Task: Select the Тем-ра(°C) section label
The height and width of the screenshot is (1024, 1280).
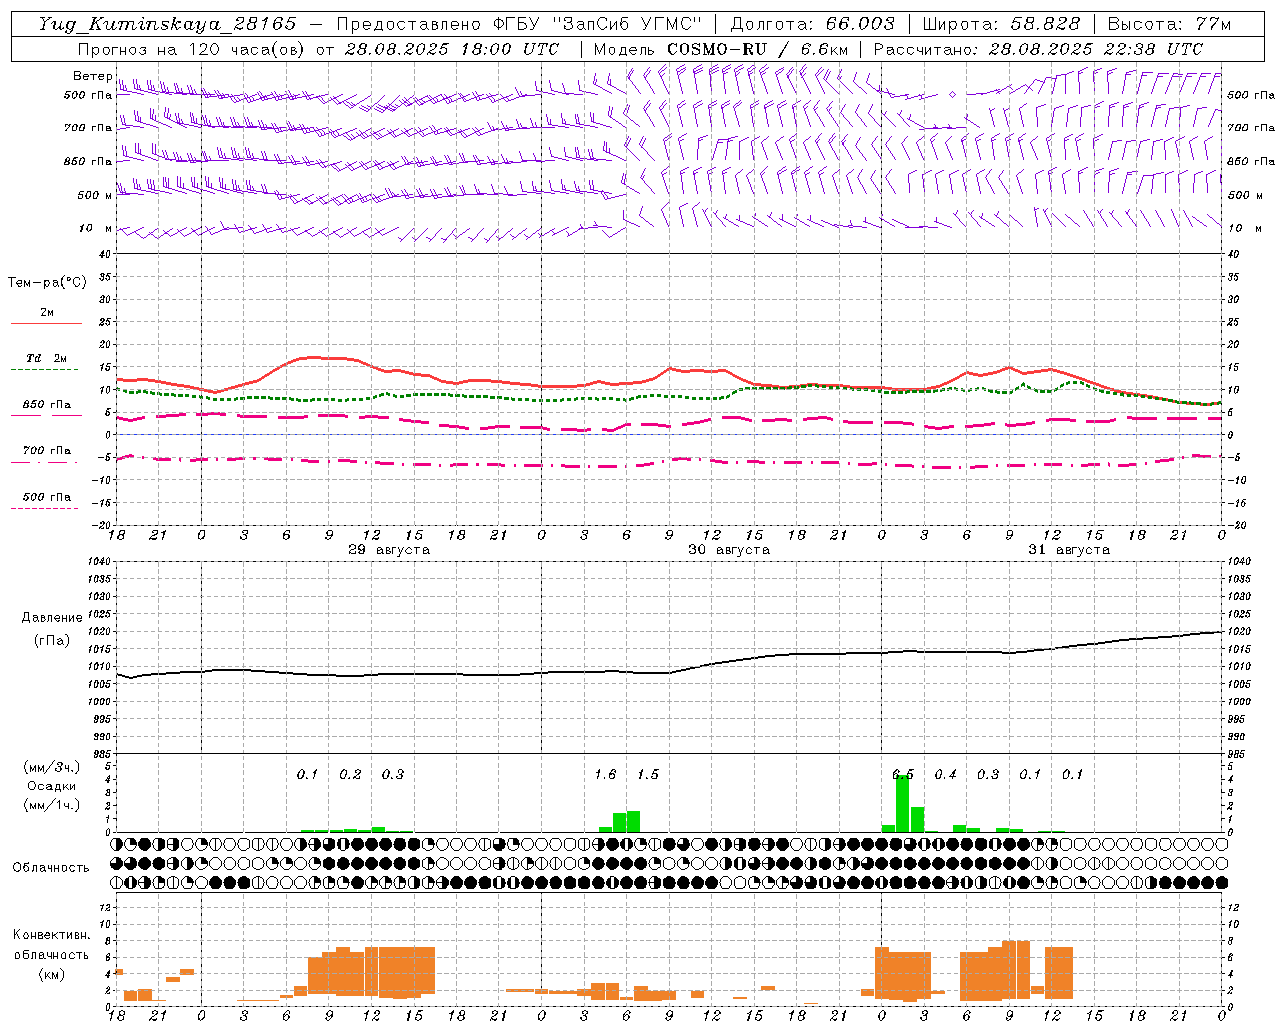Action: (x=47, y=283)
